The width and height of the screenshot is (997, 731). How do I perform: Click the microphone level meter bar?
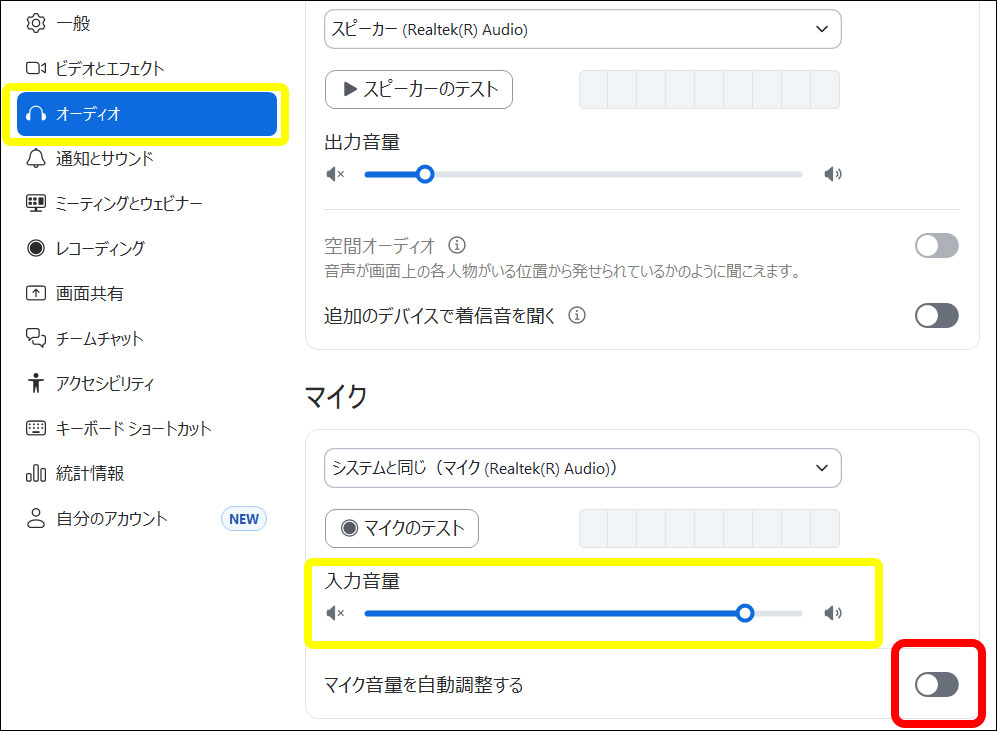click(x=709, y=528)
